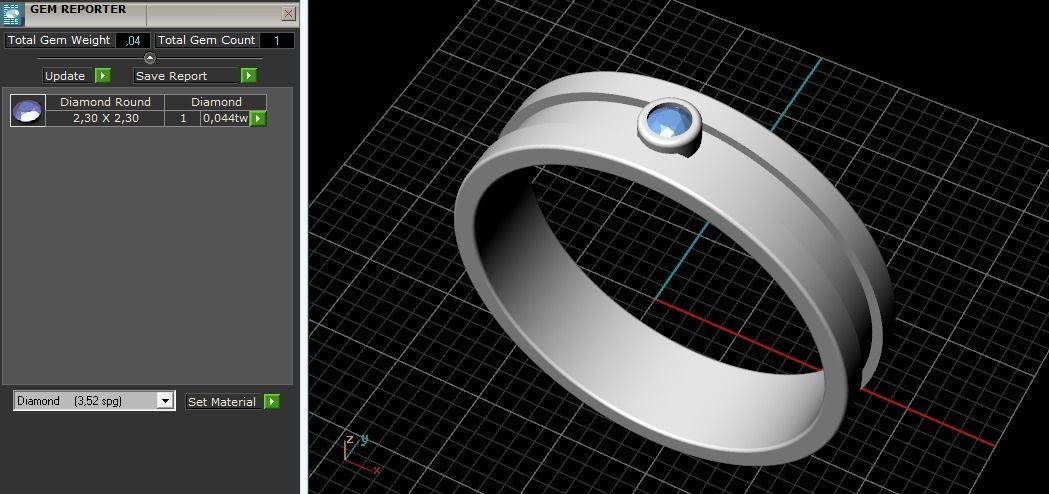The width and height of the screenshot is (1049, 494).
Task: Open the Diamond (3,52 spg) material dropdown
Action: click(x=94, y=401)
